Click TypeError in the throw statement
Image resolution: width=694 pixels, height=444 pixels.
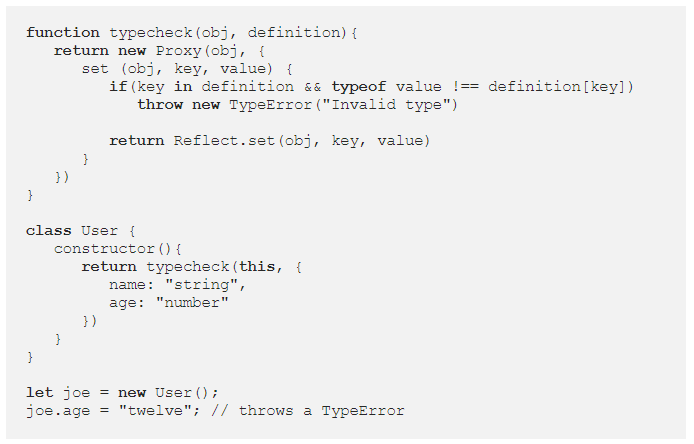270,105
